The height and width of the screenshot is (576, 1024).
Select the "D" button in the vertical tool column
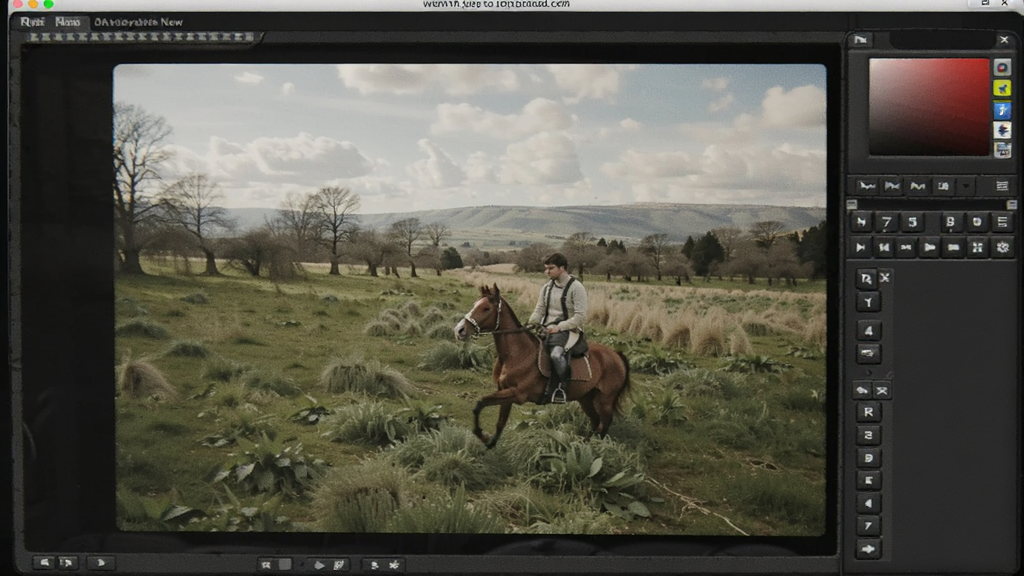[x=869, y=458]
